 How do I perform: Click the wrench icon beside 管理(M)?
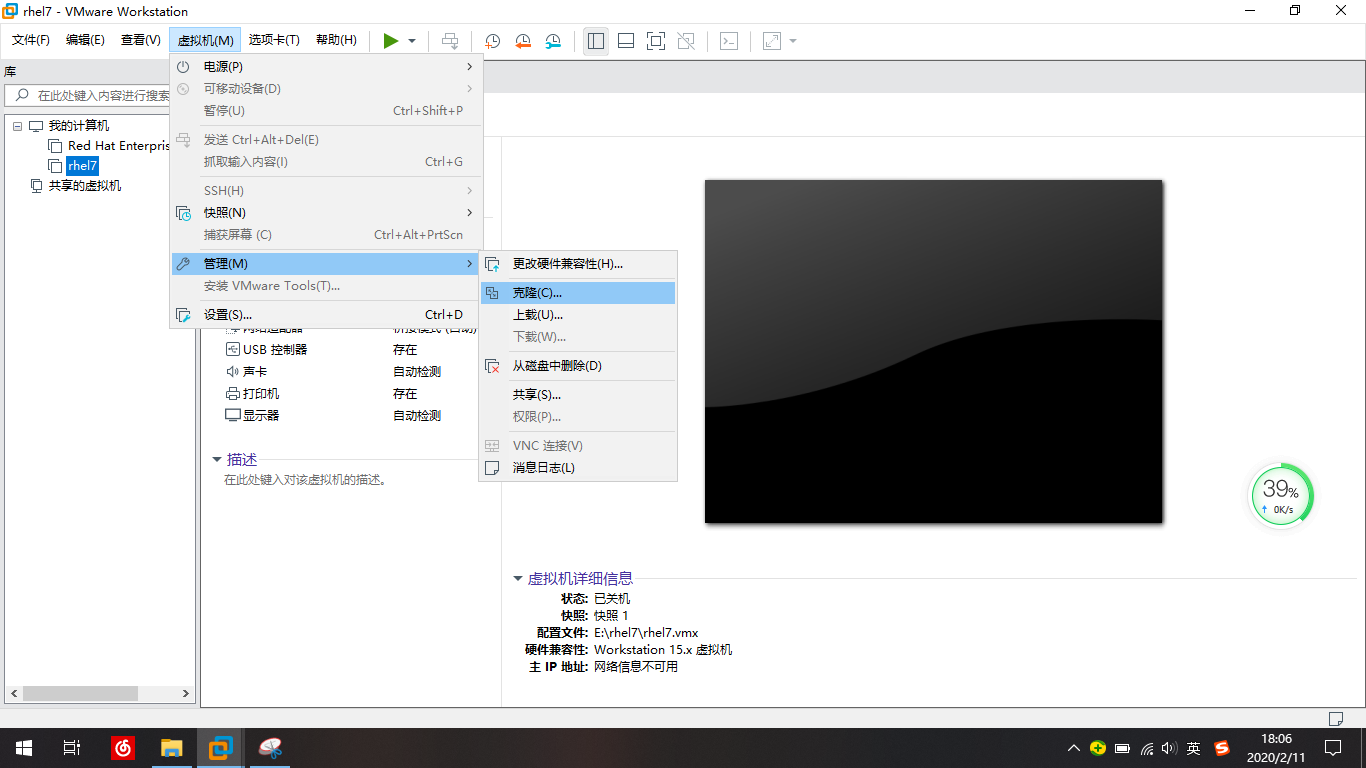(183, 264)
